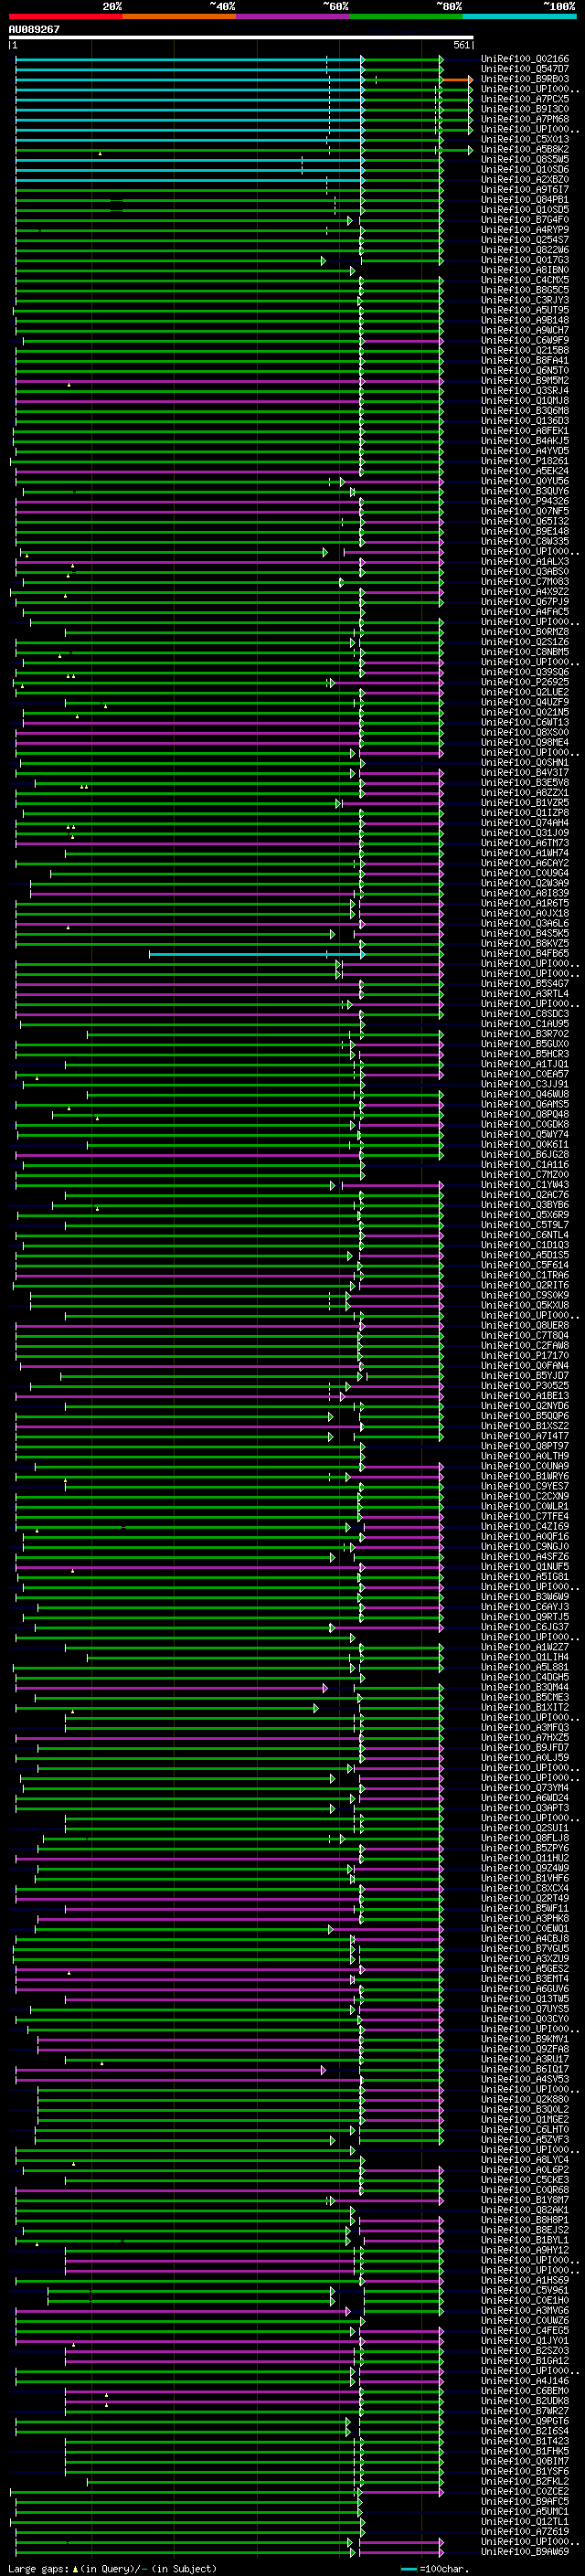Click the white query length bar

coord(241,38)
